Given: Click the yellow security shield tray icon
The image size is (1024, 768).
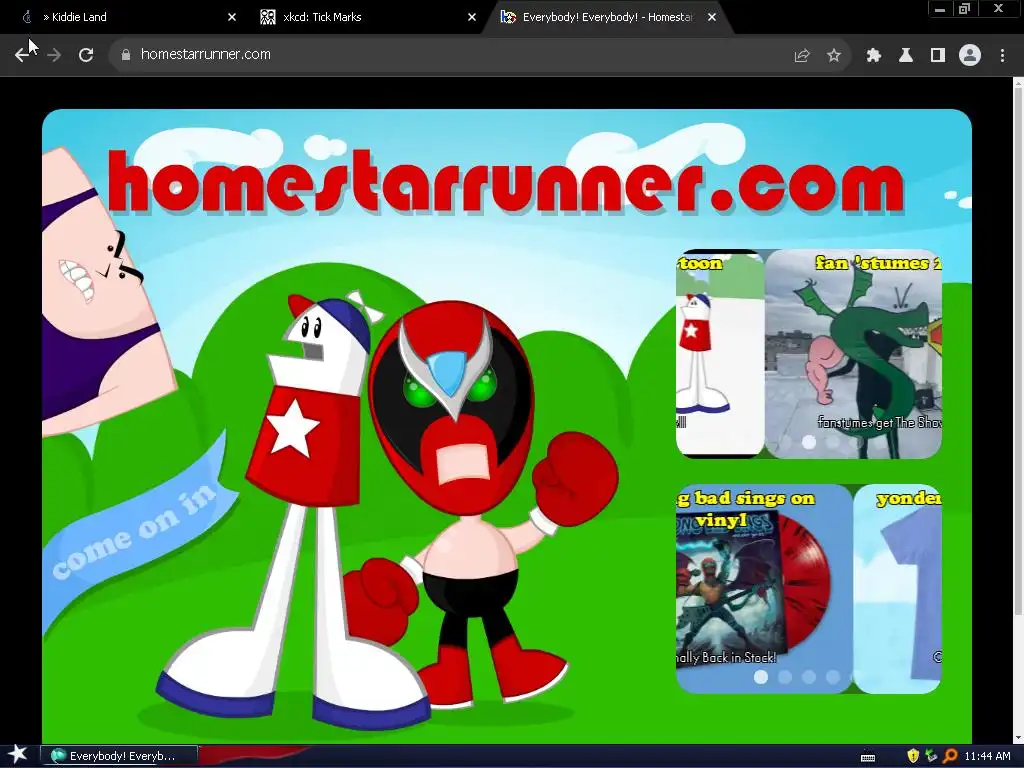Looking at the screenshot, I should point(913,756).
